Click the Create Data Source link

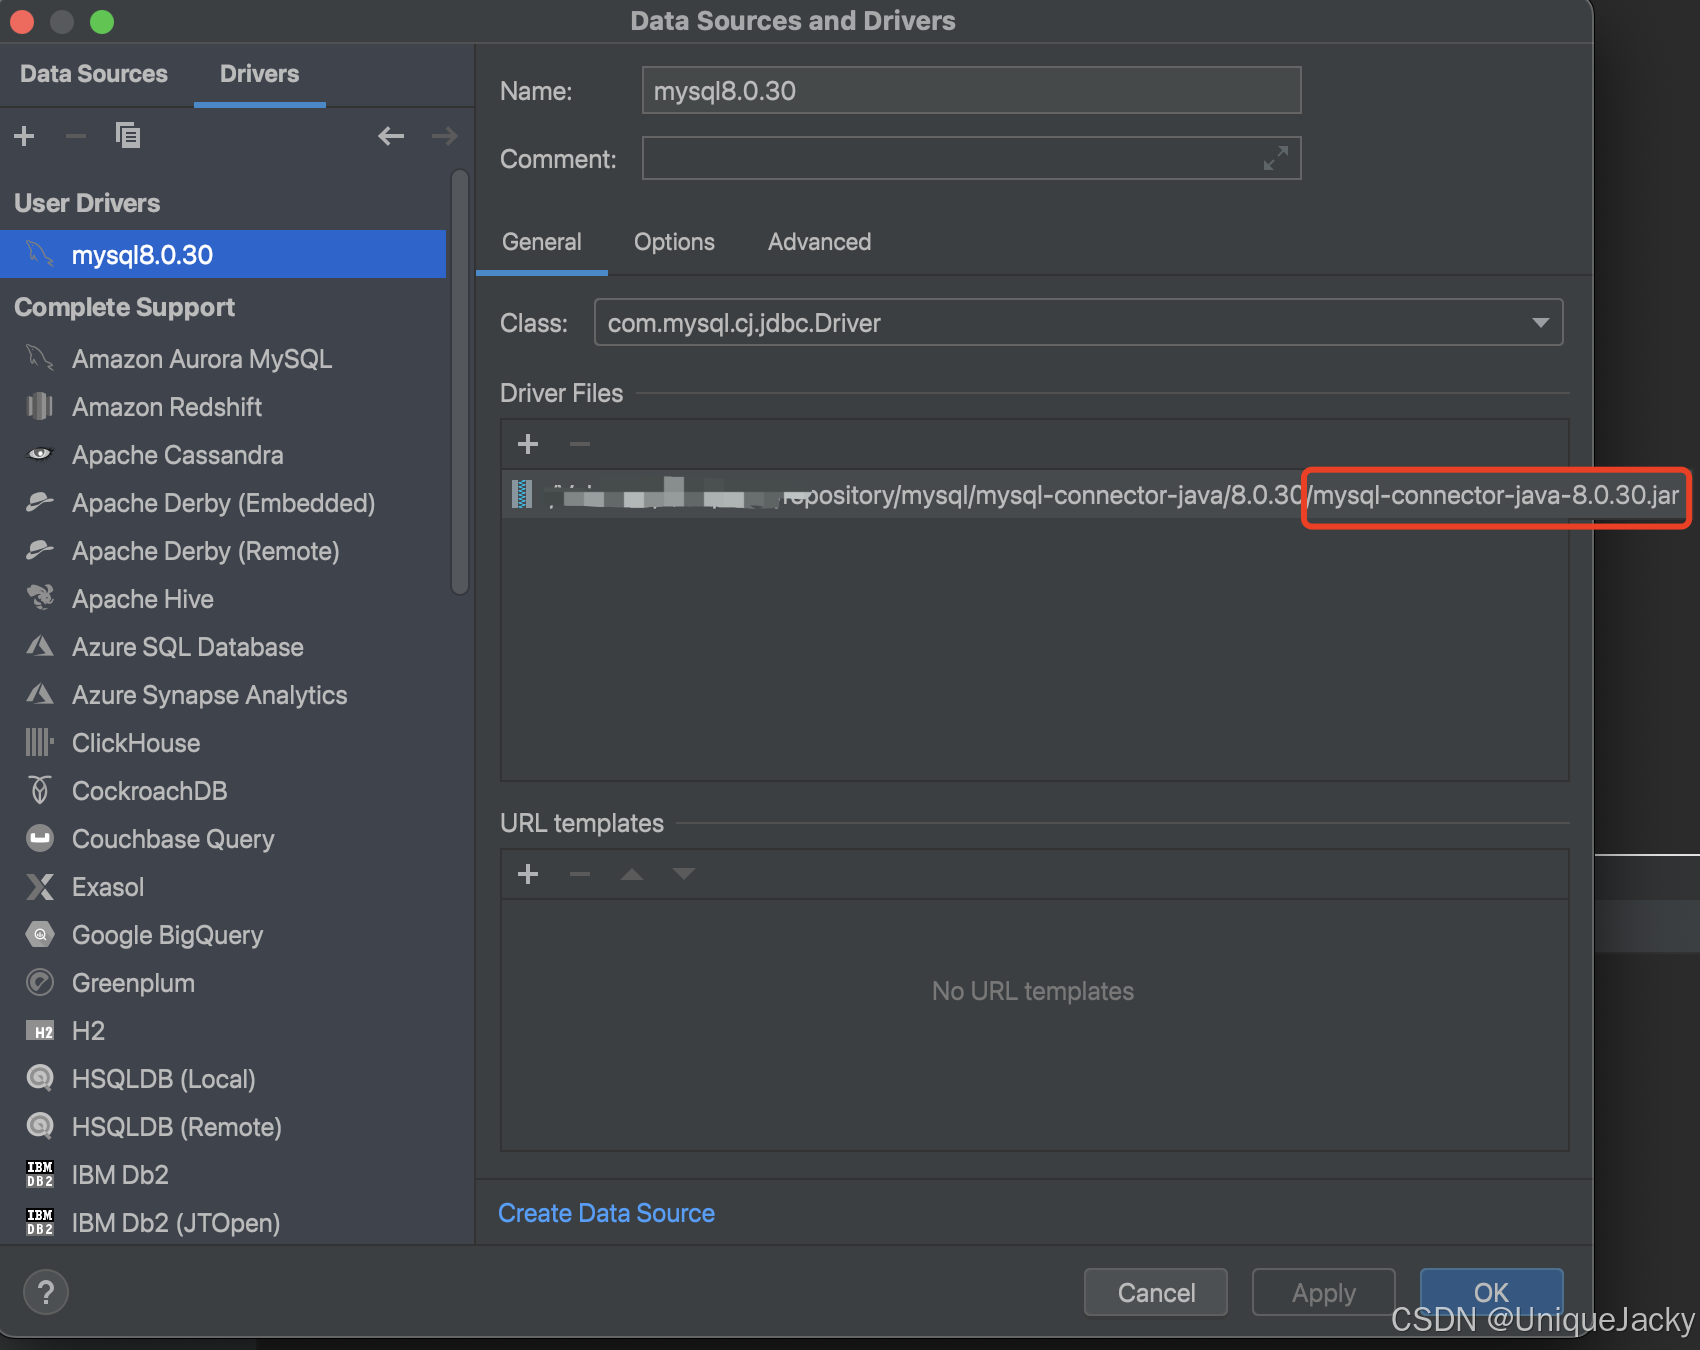click(606, 1213)
